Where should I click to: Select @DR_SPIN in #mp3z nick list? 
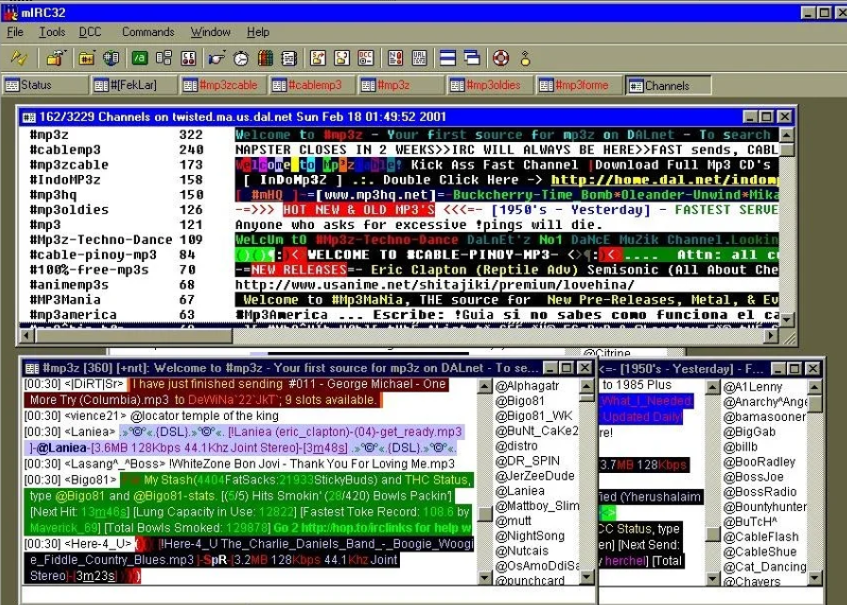pyautogui.click(x=528, y=461)
